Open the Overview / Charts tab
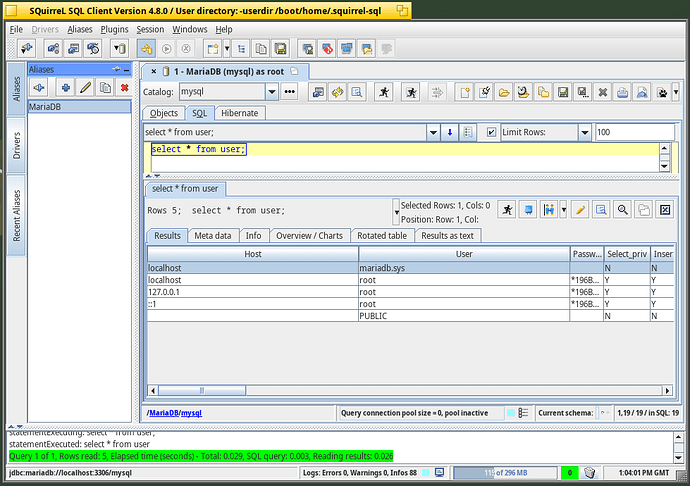This screenshot has width=690, height=486. pos(309,236)
